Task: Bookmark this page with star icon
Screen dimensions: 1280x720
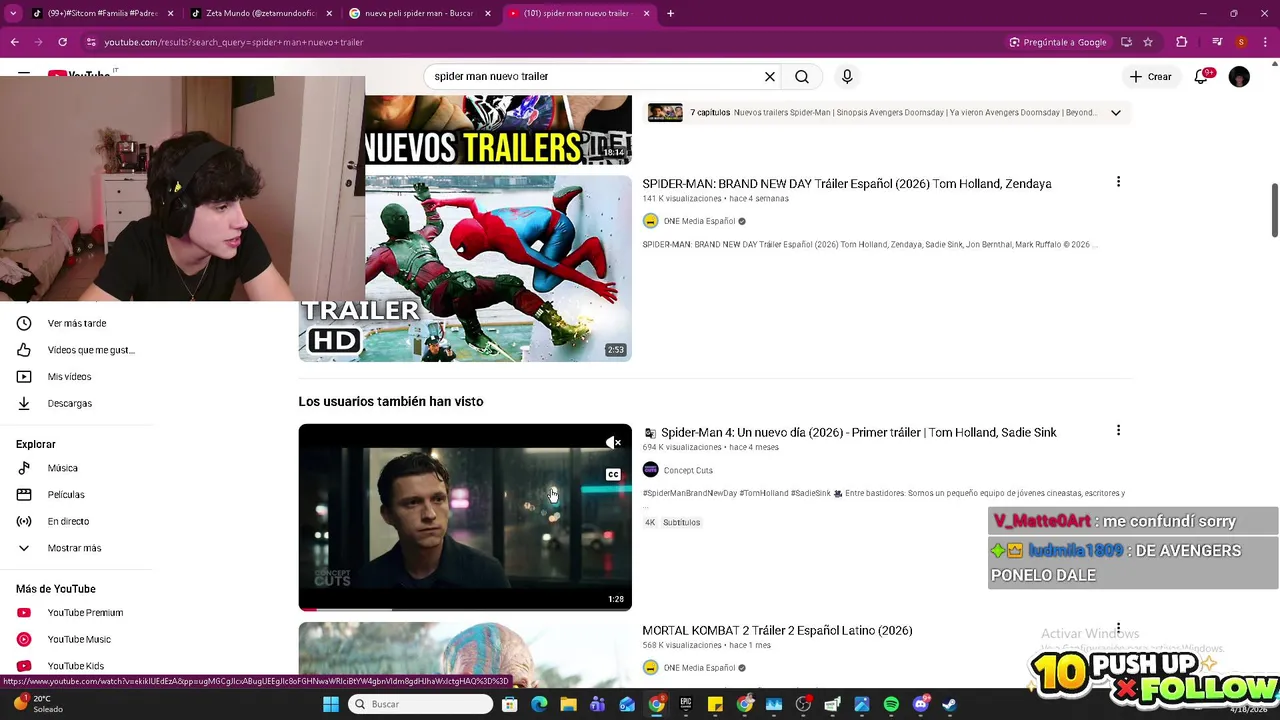Action: click(1148, 42)
